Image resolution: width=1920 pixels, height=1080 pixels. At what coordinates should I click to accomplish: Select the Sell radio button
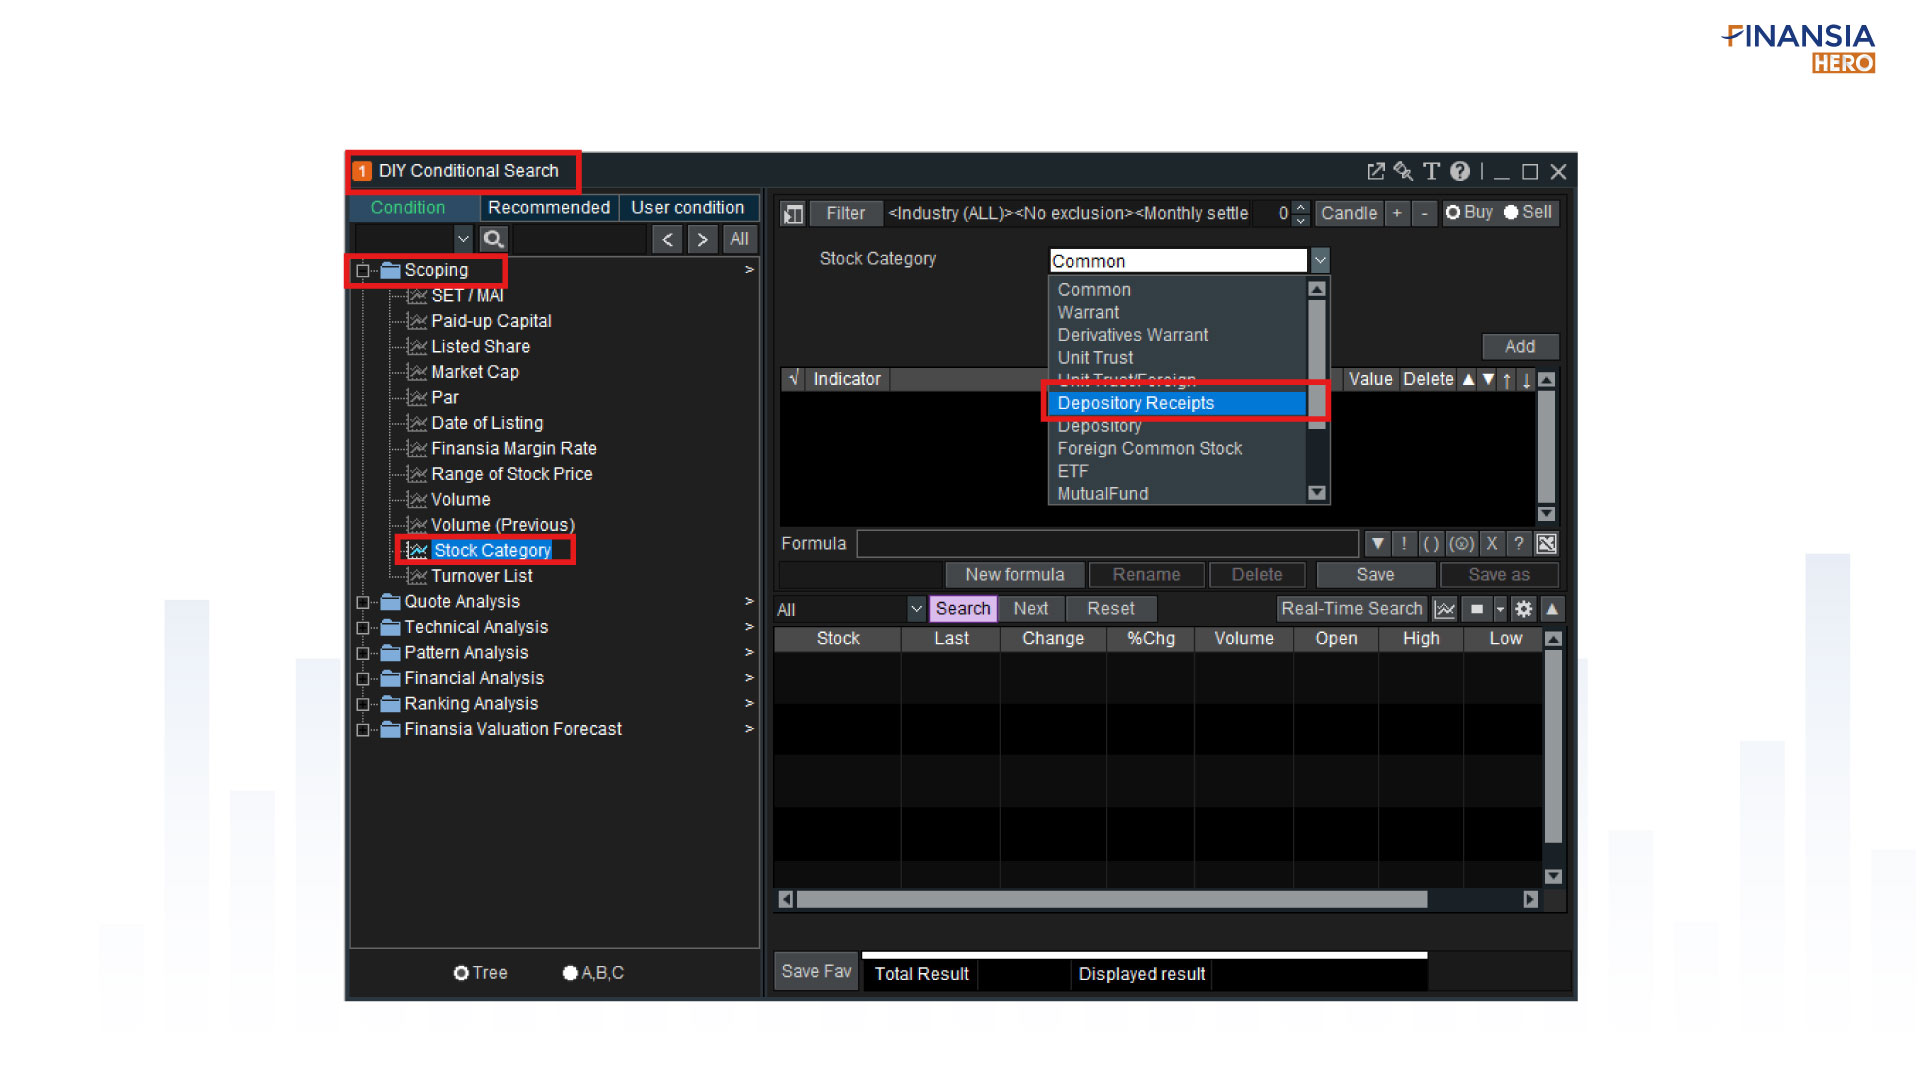pos(1511,213)
